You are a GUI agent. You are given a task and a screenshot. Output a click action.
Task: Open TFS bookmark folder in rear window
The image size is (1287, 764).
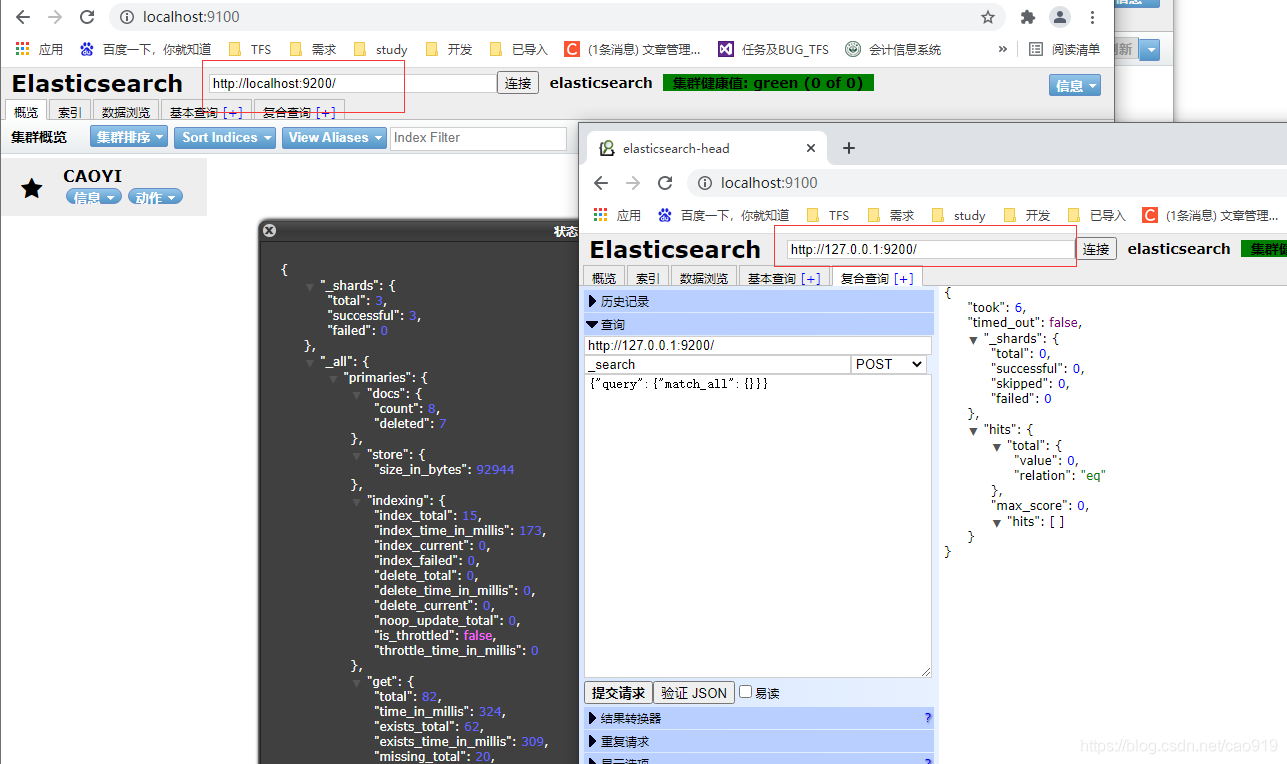coord(250,49)
